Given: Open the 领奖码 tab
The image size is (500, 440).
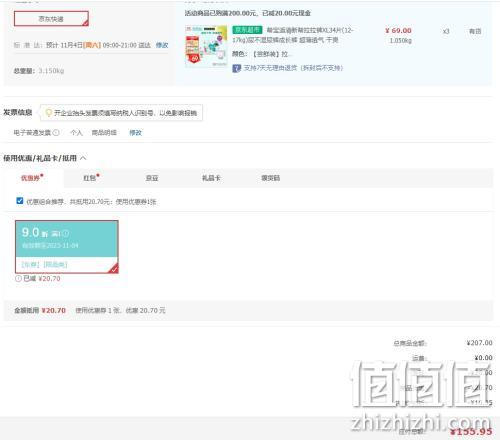Looking at the screenshot, I should point(270,178).
